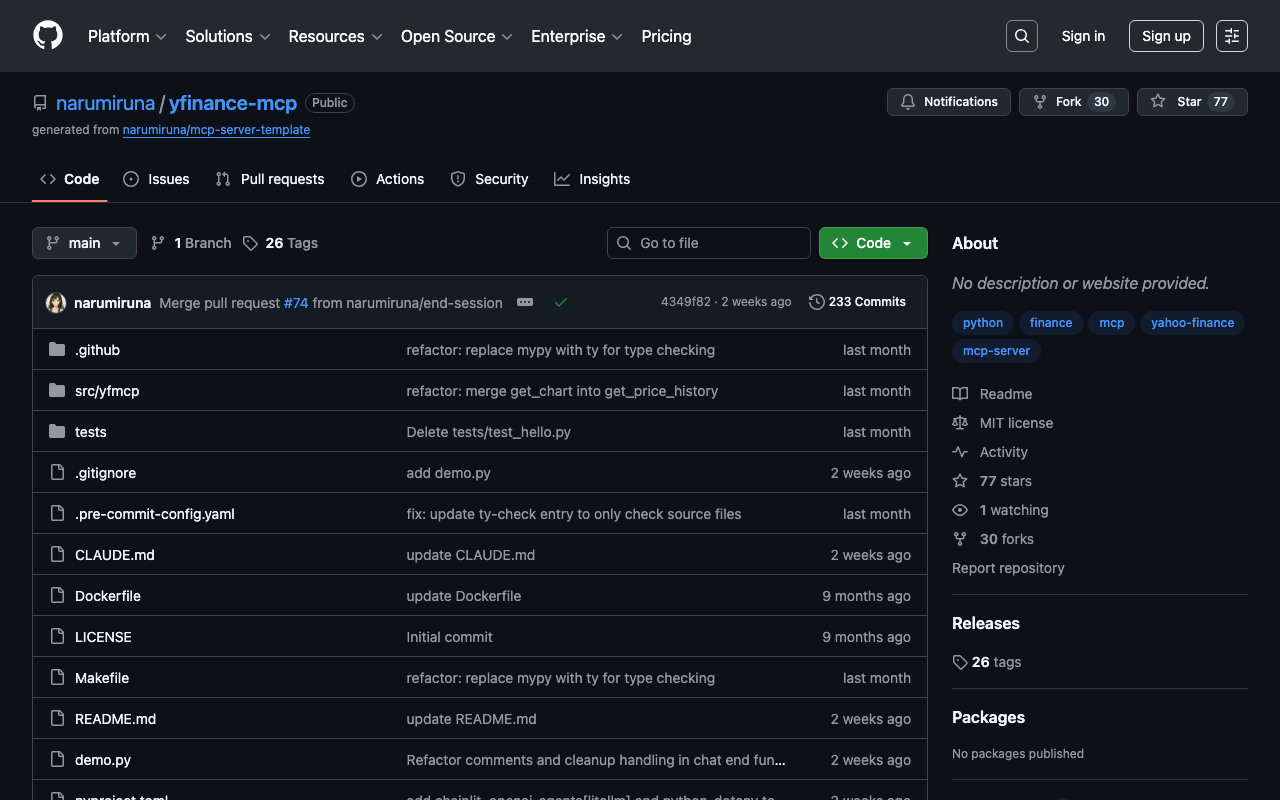Expand the green Code dropdown
The image size is (1280, 800).
coord(873,243)
